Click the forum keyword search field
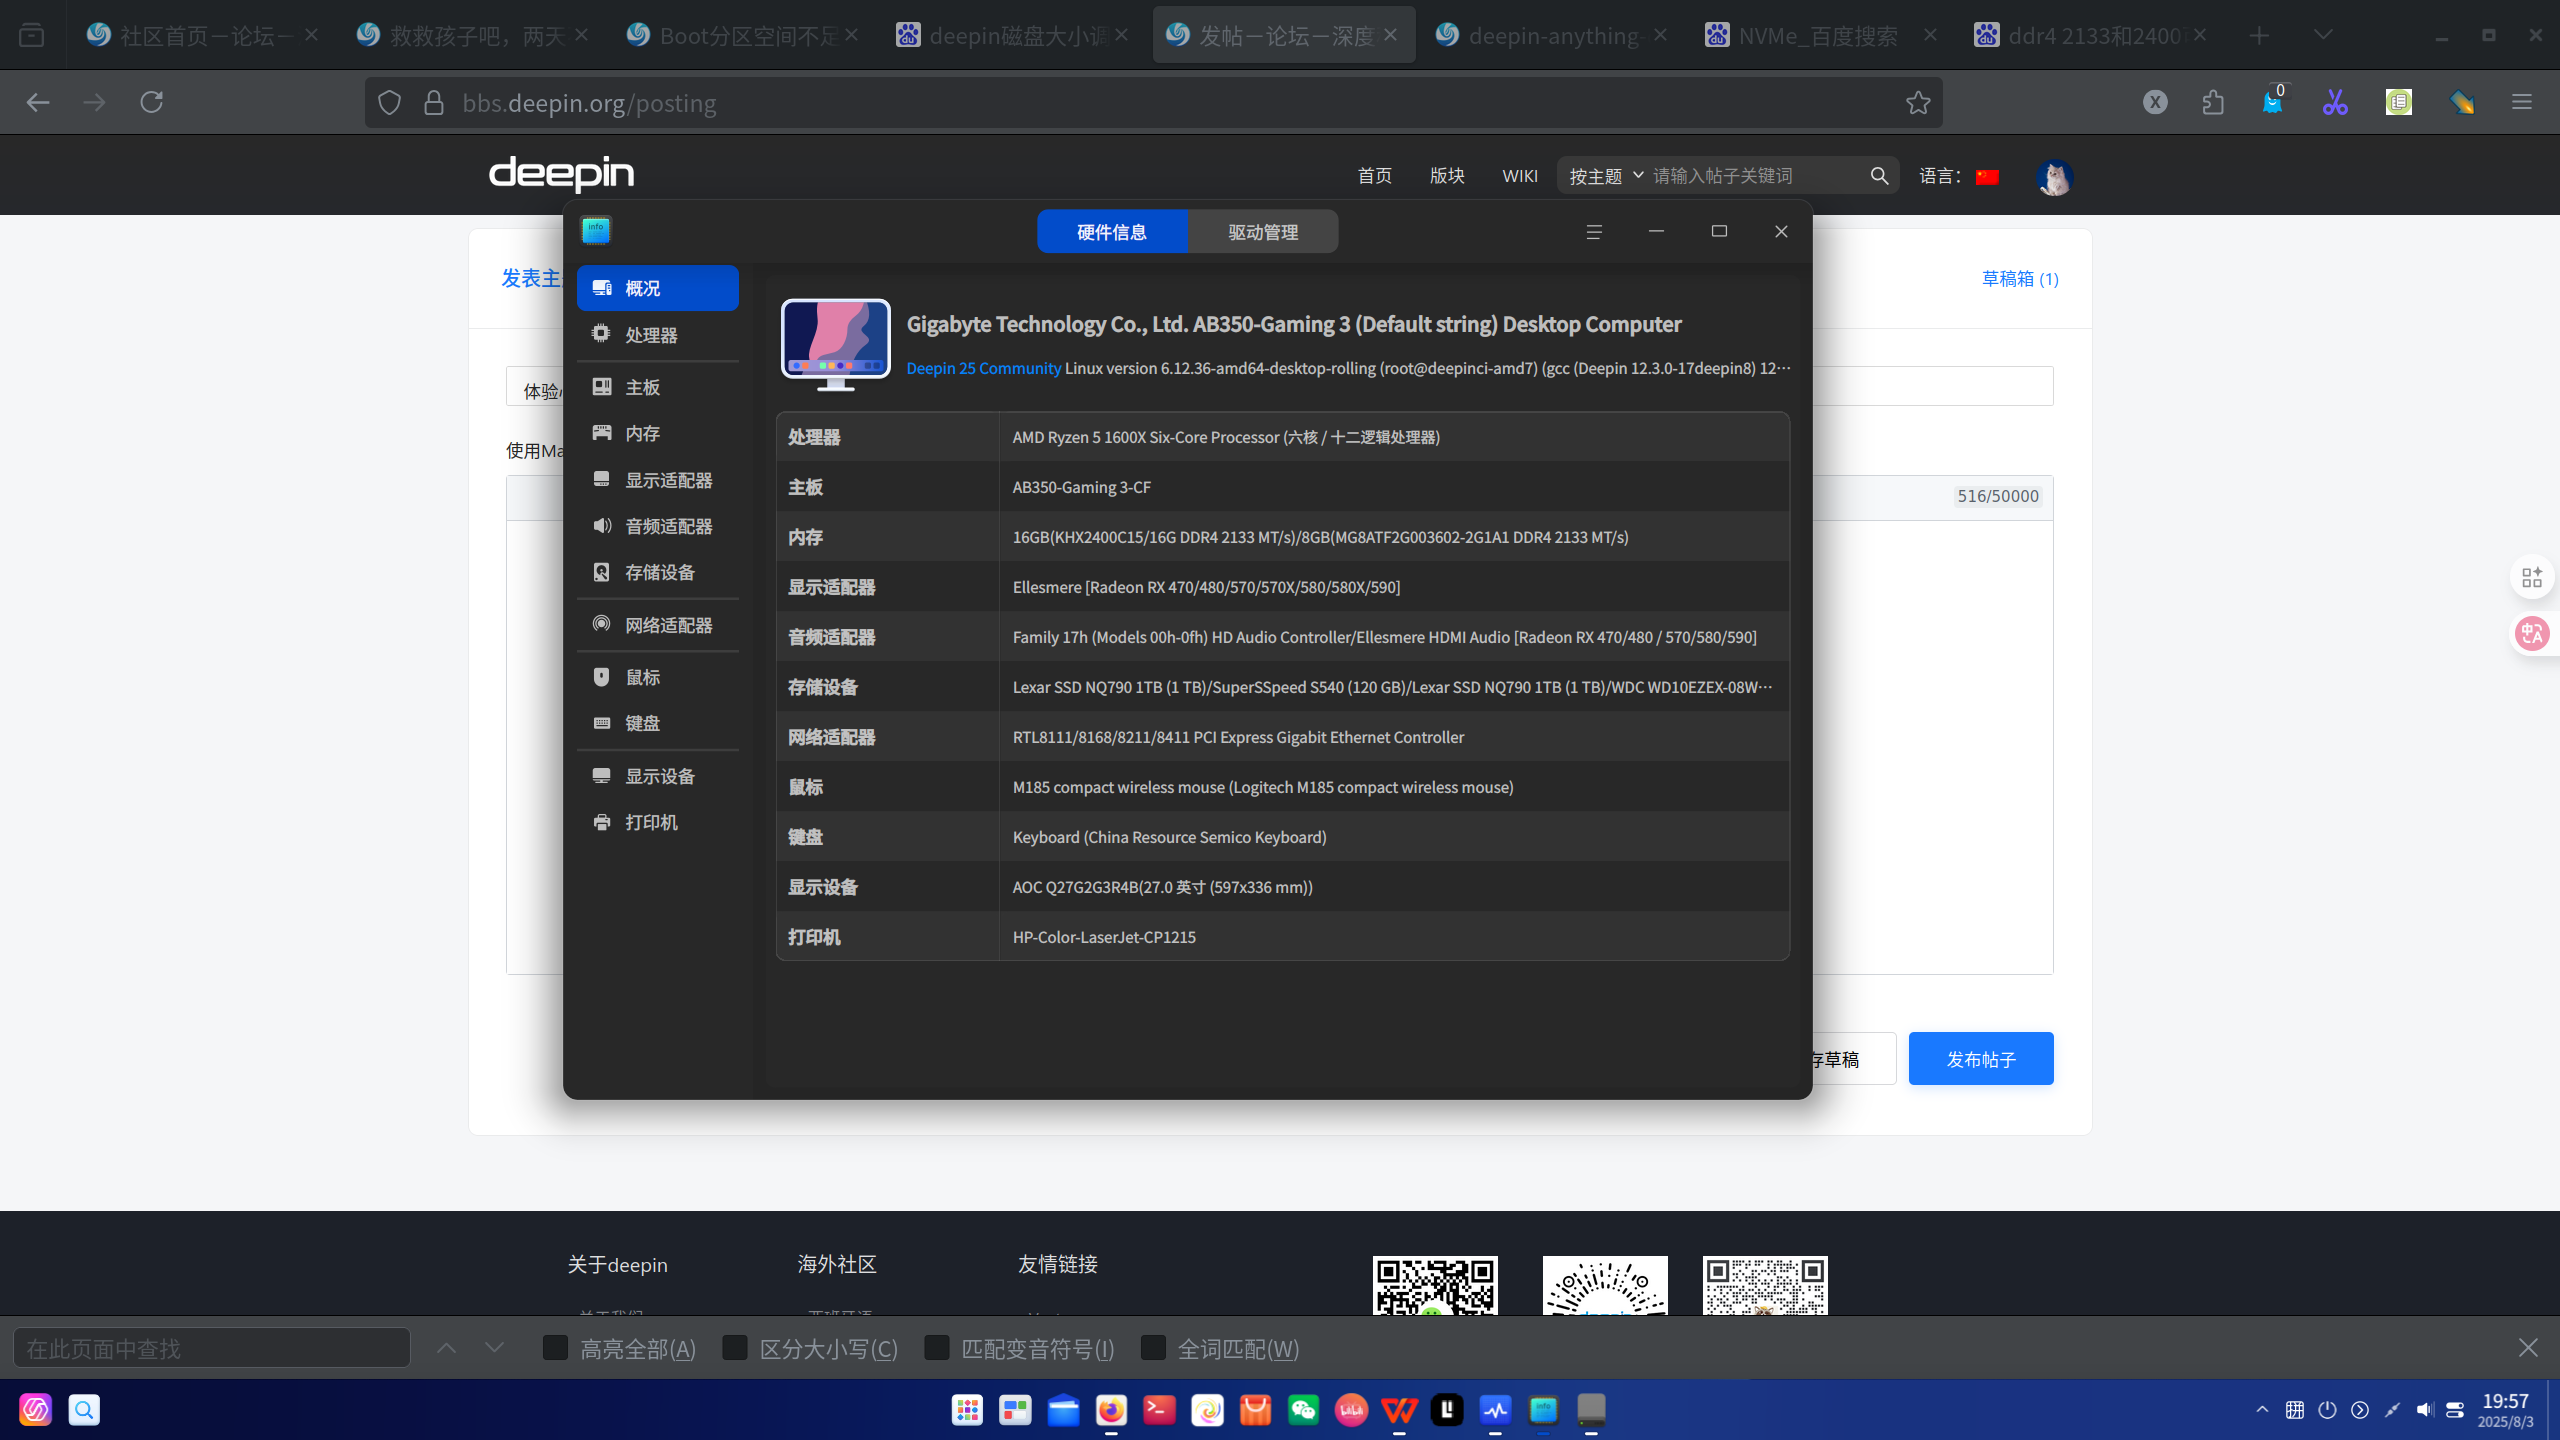Viewport: 2560px width, 1440px height. [1755, 176]
